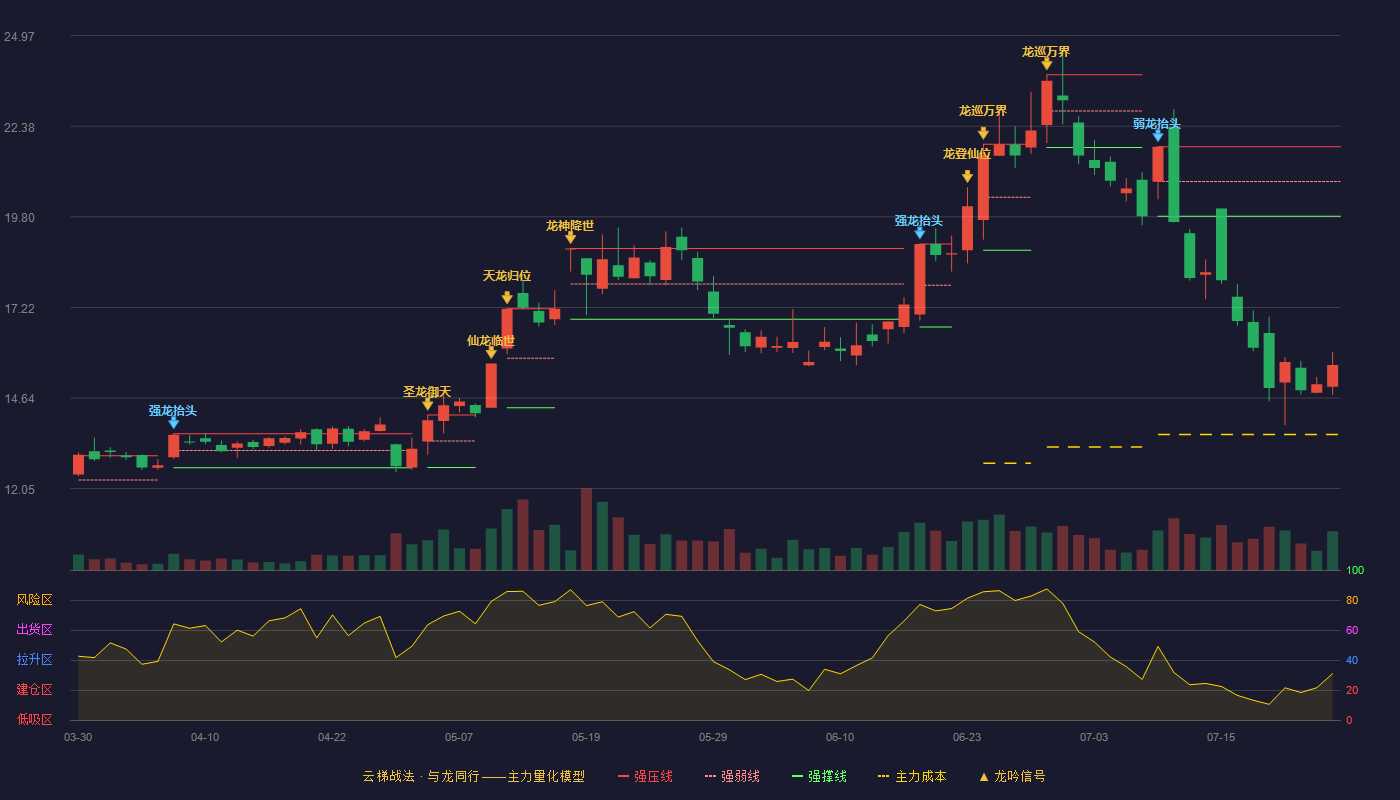Click the 06-10 date axis label

[840, 737]
